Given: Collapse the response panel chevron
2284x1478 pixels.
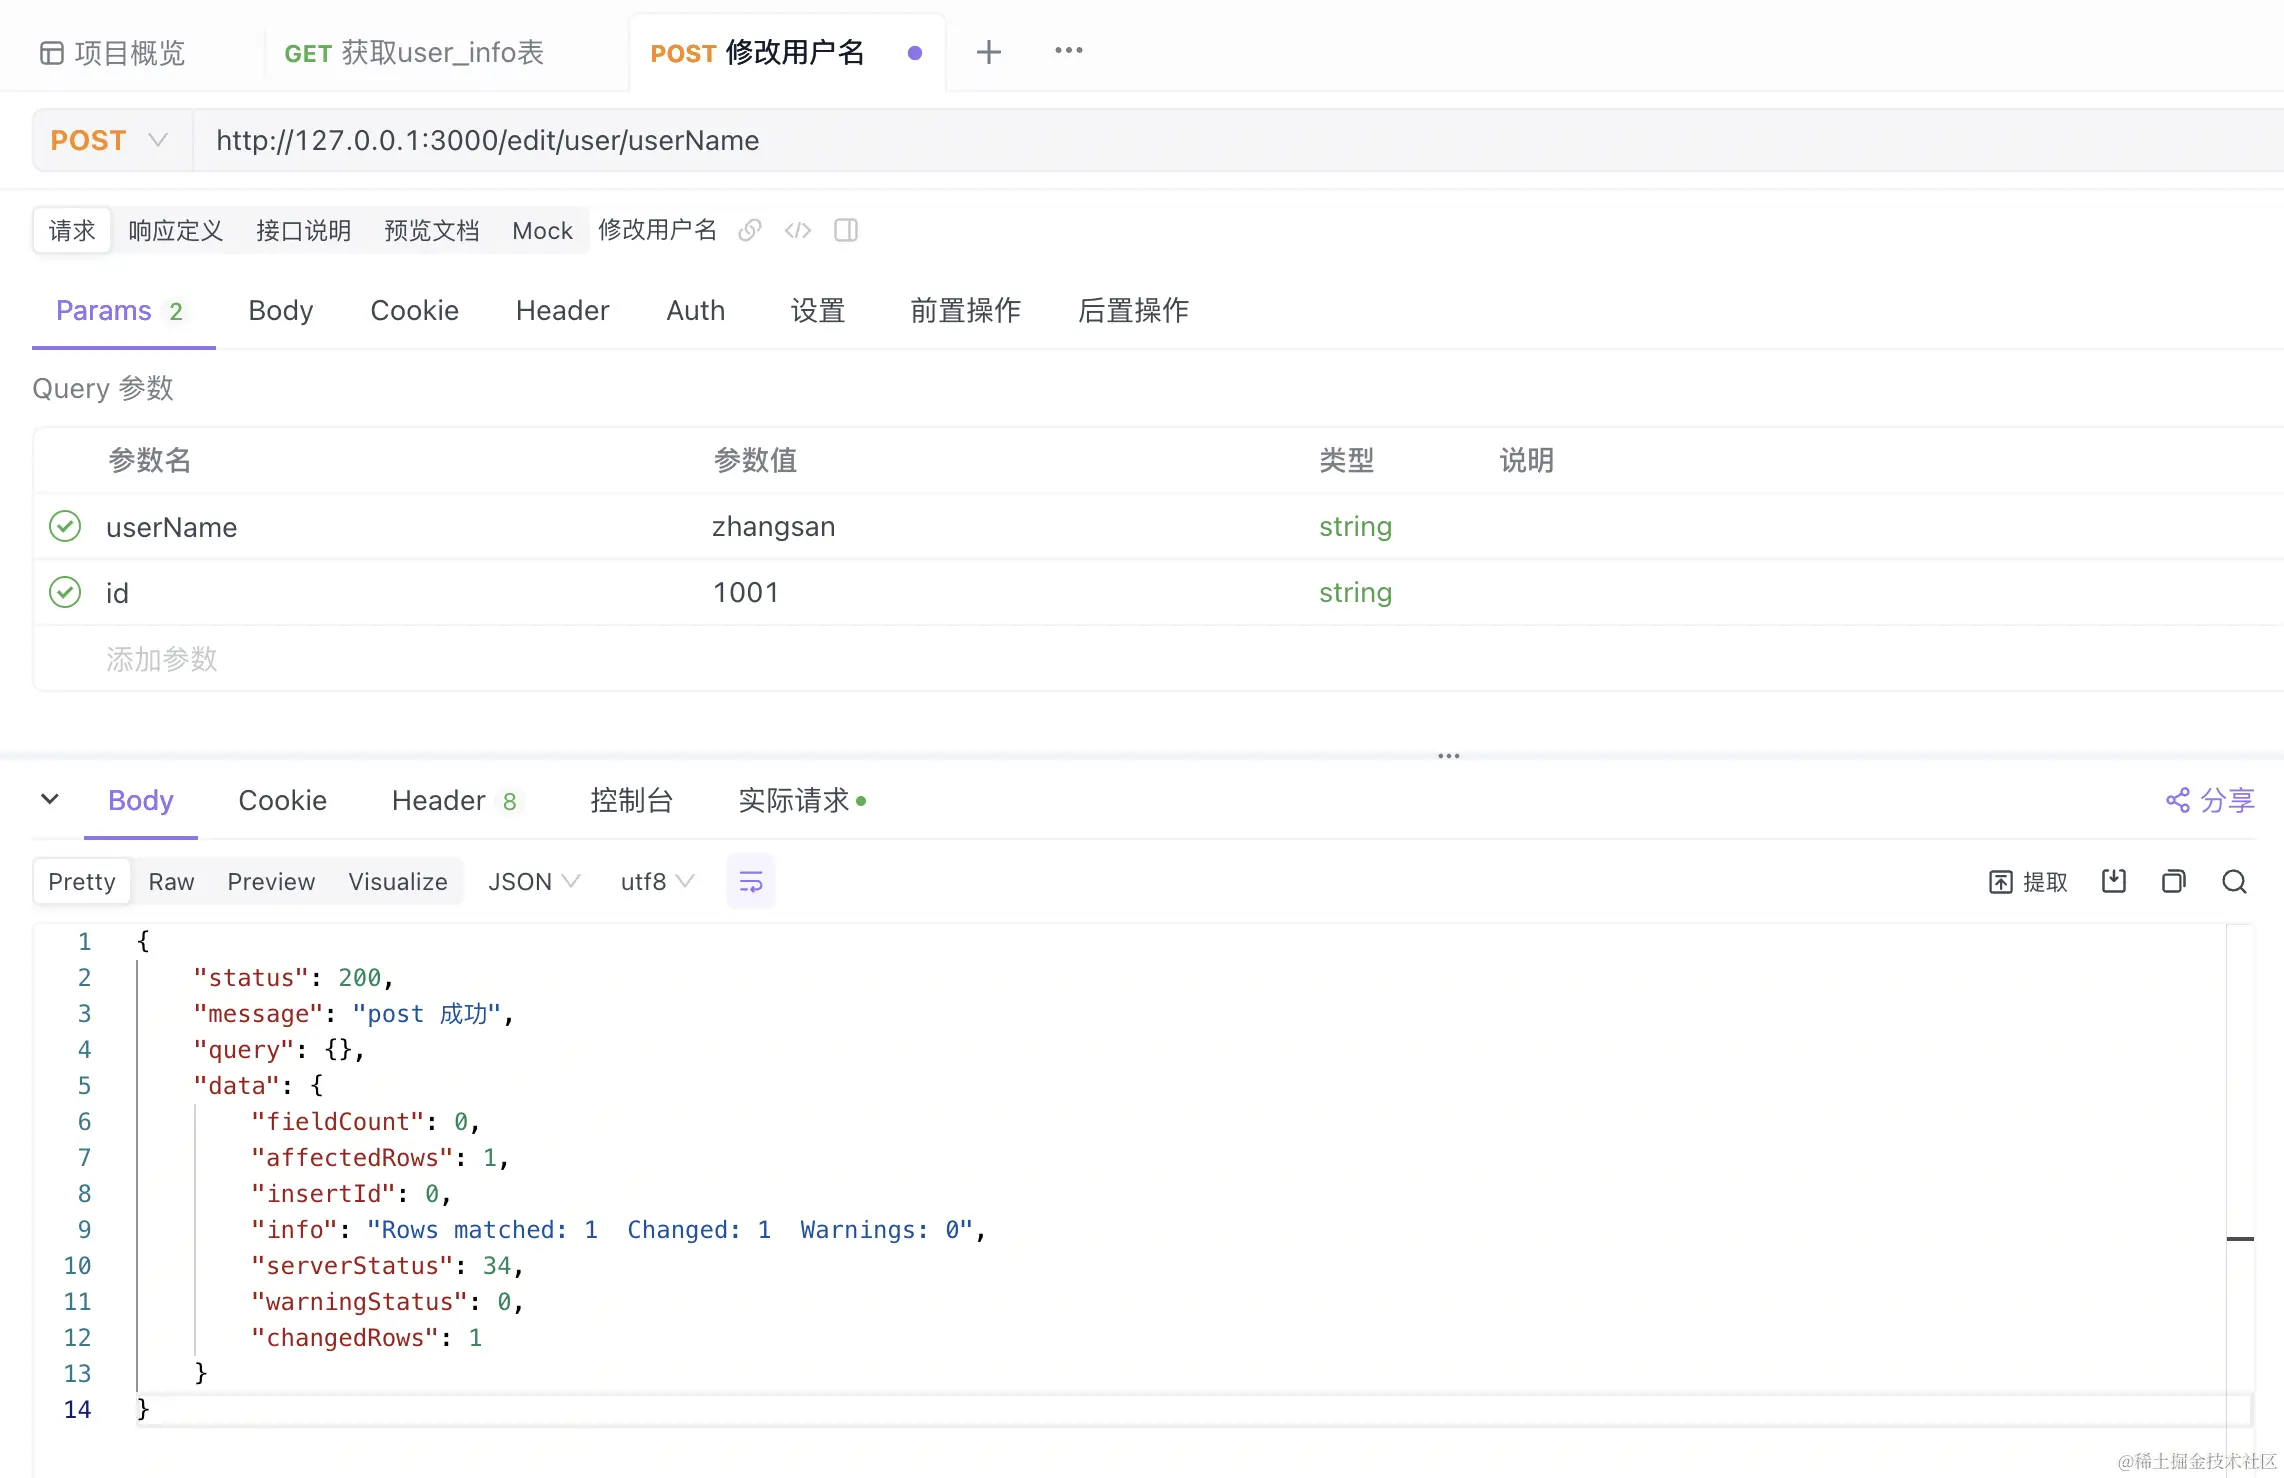Looking at the screenshot, I should pyautogui.click(x=50, y=799).
